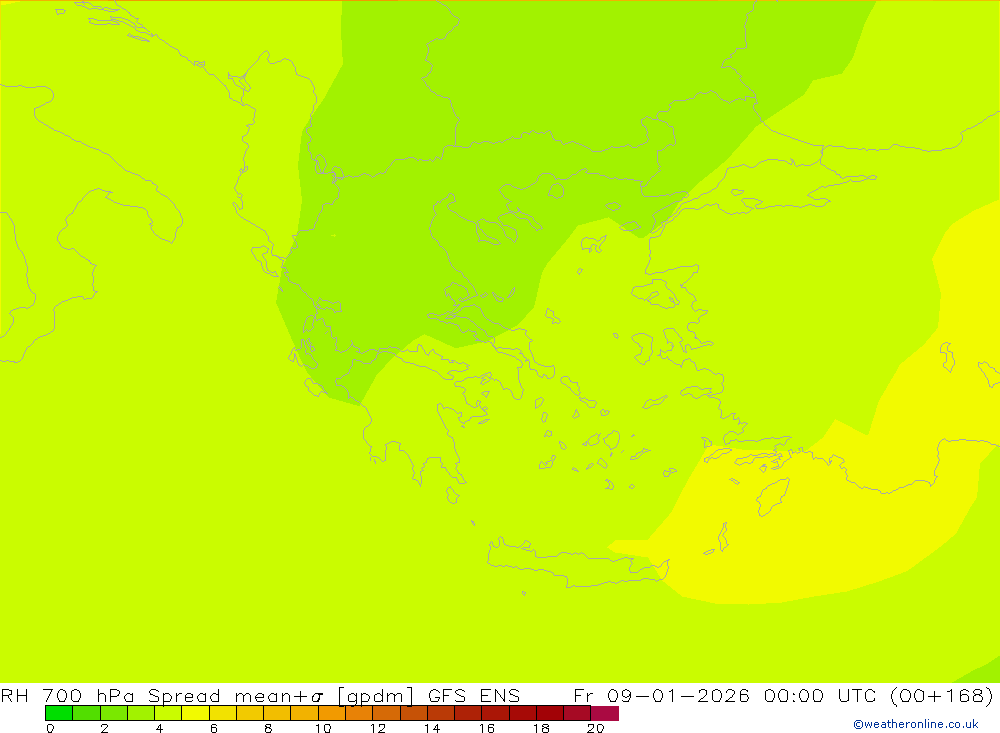Click the legend swatch just right of label 16
1000x733 pixels.
(x=496, y=713)
